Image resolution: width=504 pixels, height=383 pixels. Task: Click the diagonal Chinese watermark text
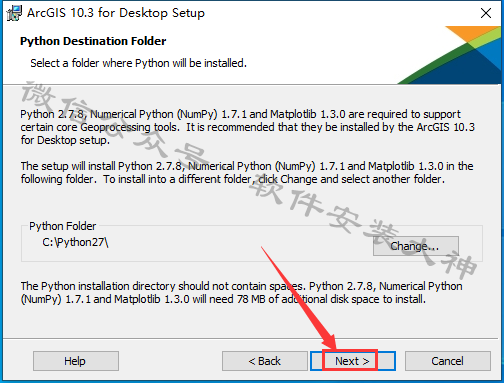(248, 180)
